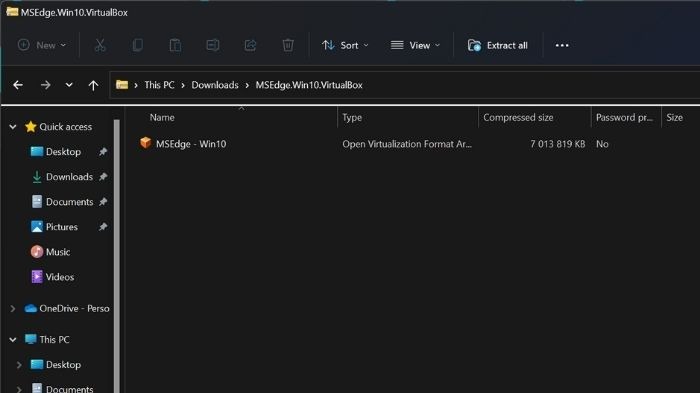Click the Music icon in sidebar
This screenshot has width=700, height=393.
(37, 252)
